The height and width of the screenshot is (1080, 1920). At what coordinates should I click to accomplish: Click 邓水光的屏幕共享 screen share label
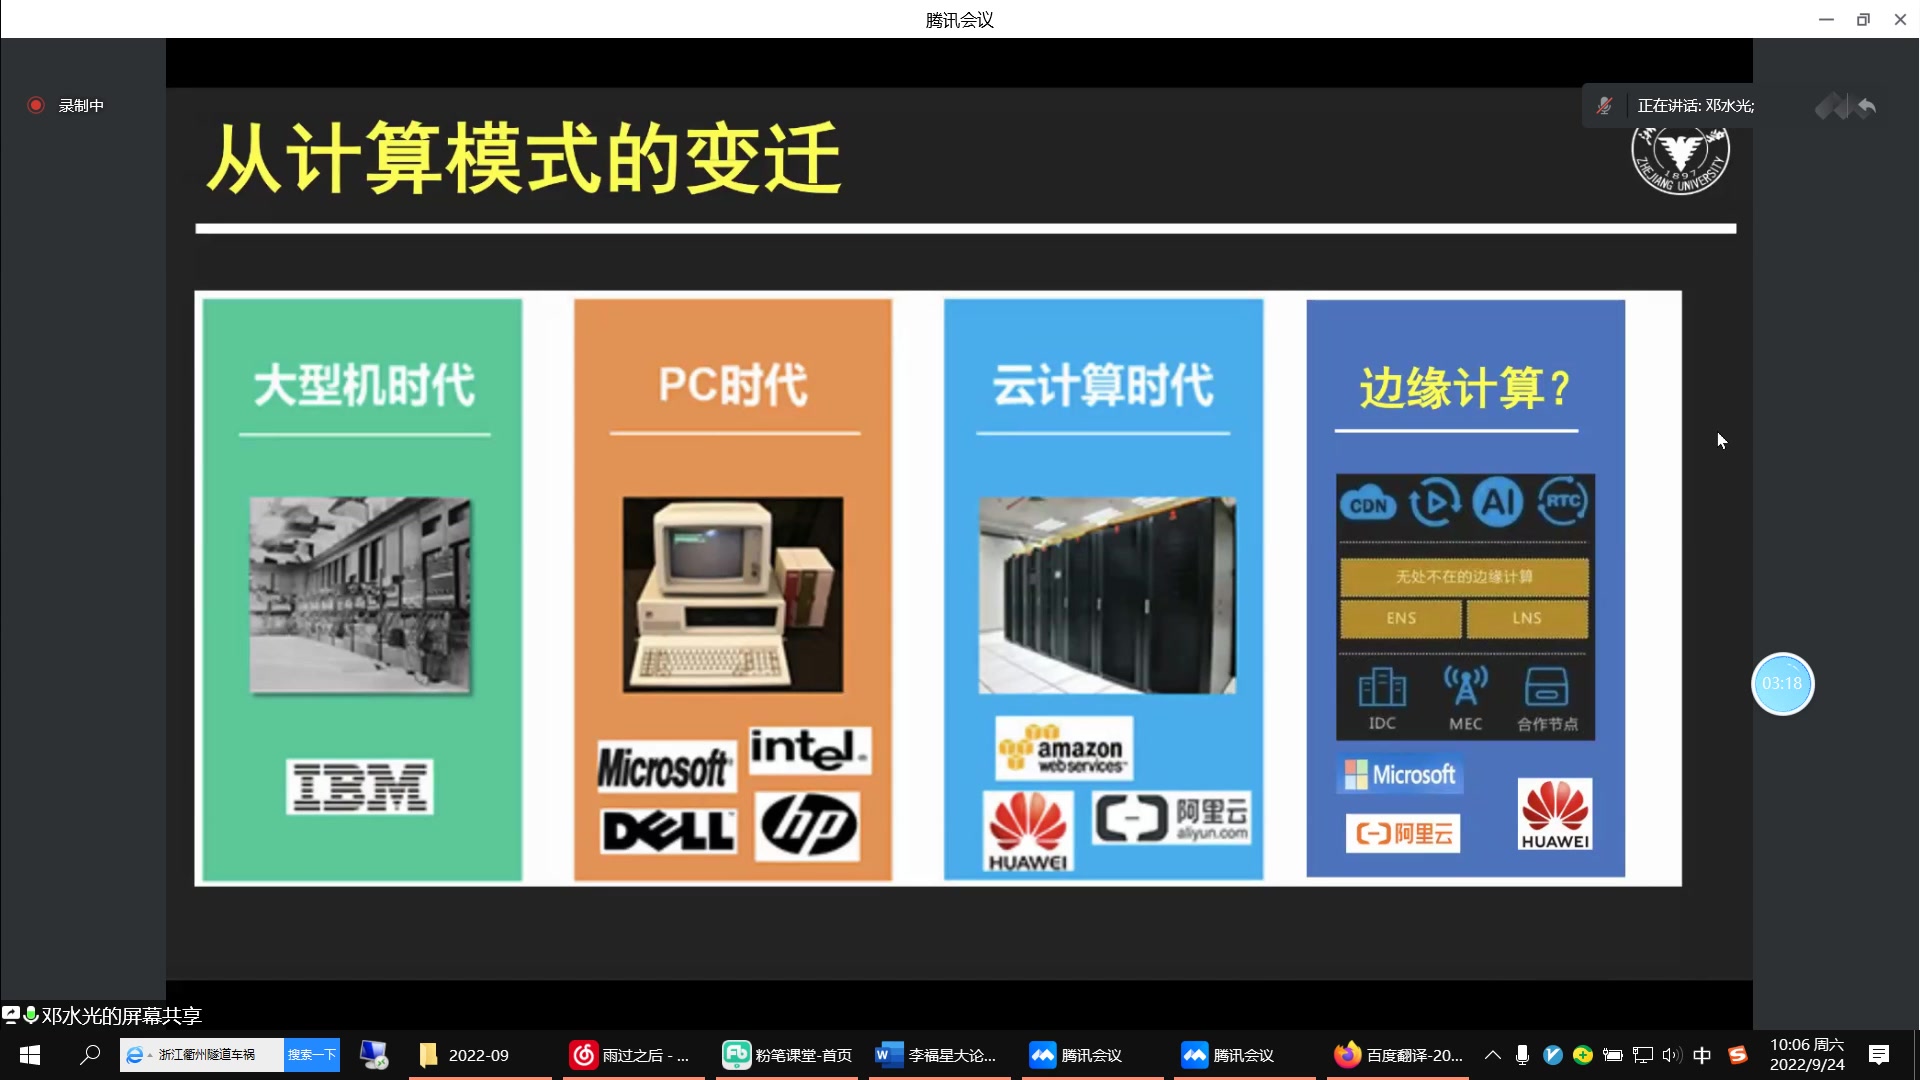[x=121, y=1016]
